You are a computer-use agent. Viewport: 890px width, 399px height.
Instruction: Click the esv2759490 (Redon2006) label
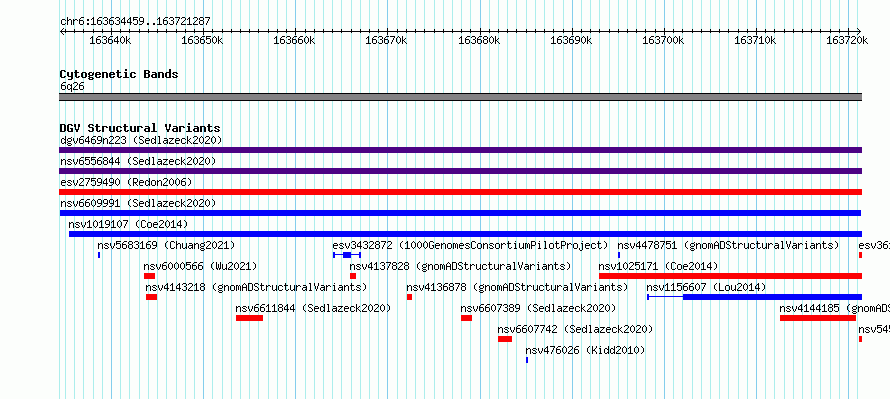126,182
